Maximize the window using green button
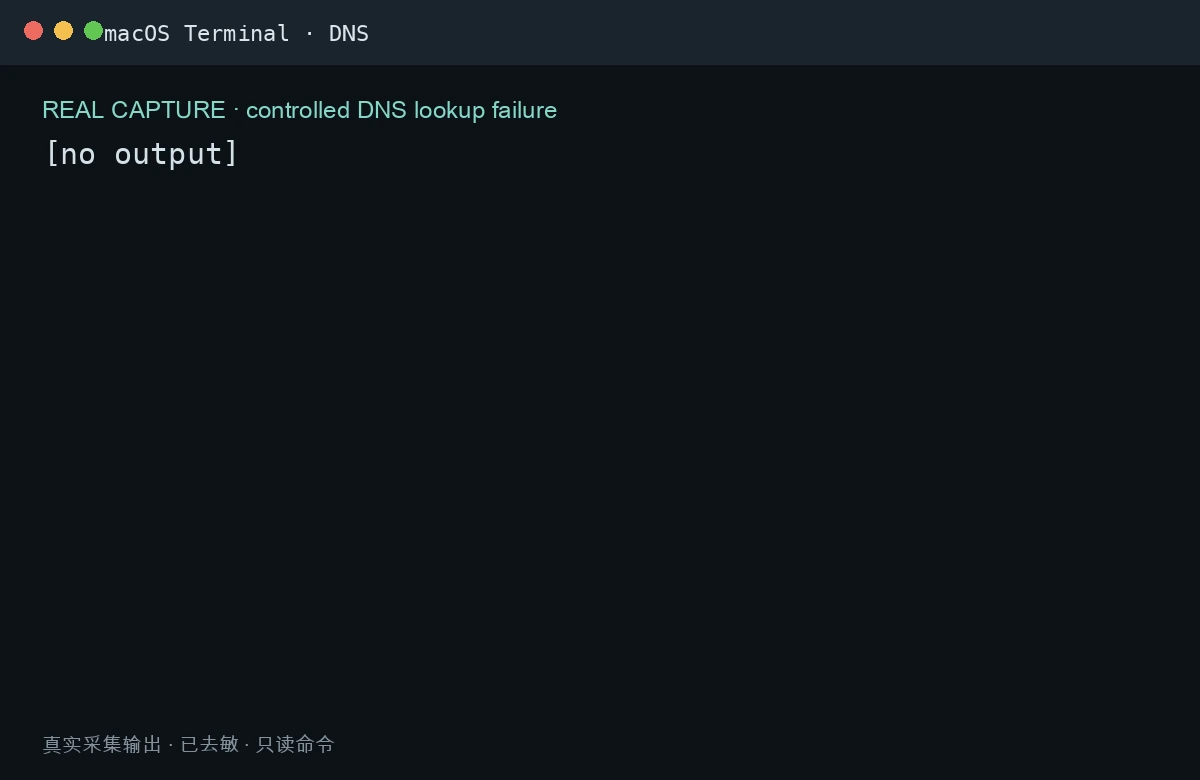1200x780 pixels. [x=93, y=31]
